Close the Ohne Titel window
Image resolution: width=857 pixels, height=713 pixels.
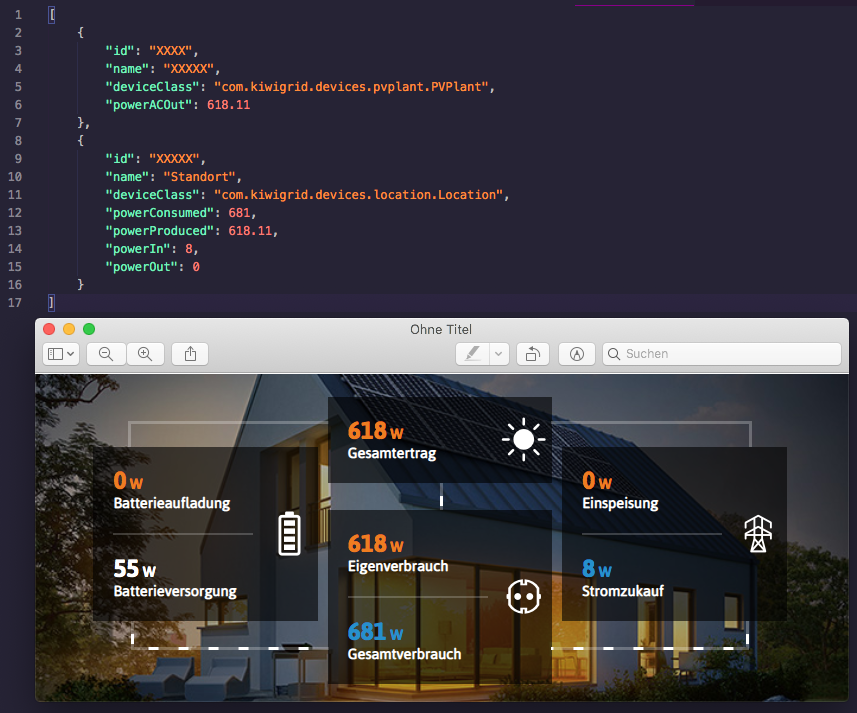pyautogui.click(x=49, y=329)
